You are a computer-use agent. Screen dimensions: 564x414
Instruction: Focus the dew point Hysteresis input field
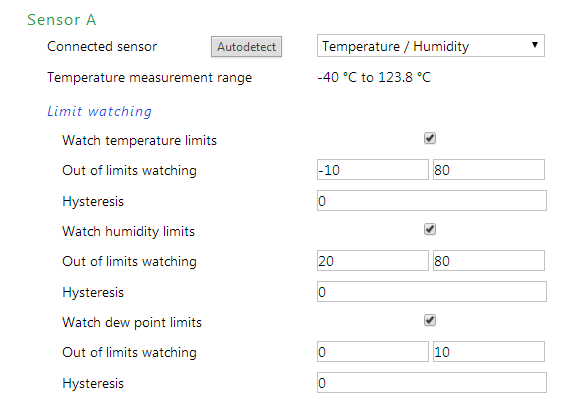432,383
